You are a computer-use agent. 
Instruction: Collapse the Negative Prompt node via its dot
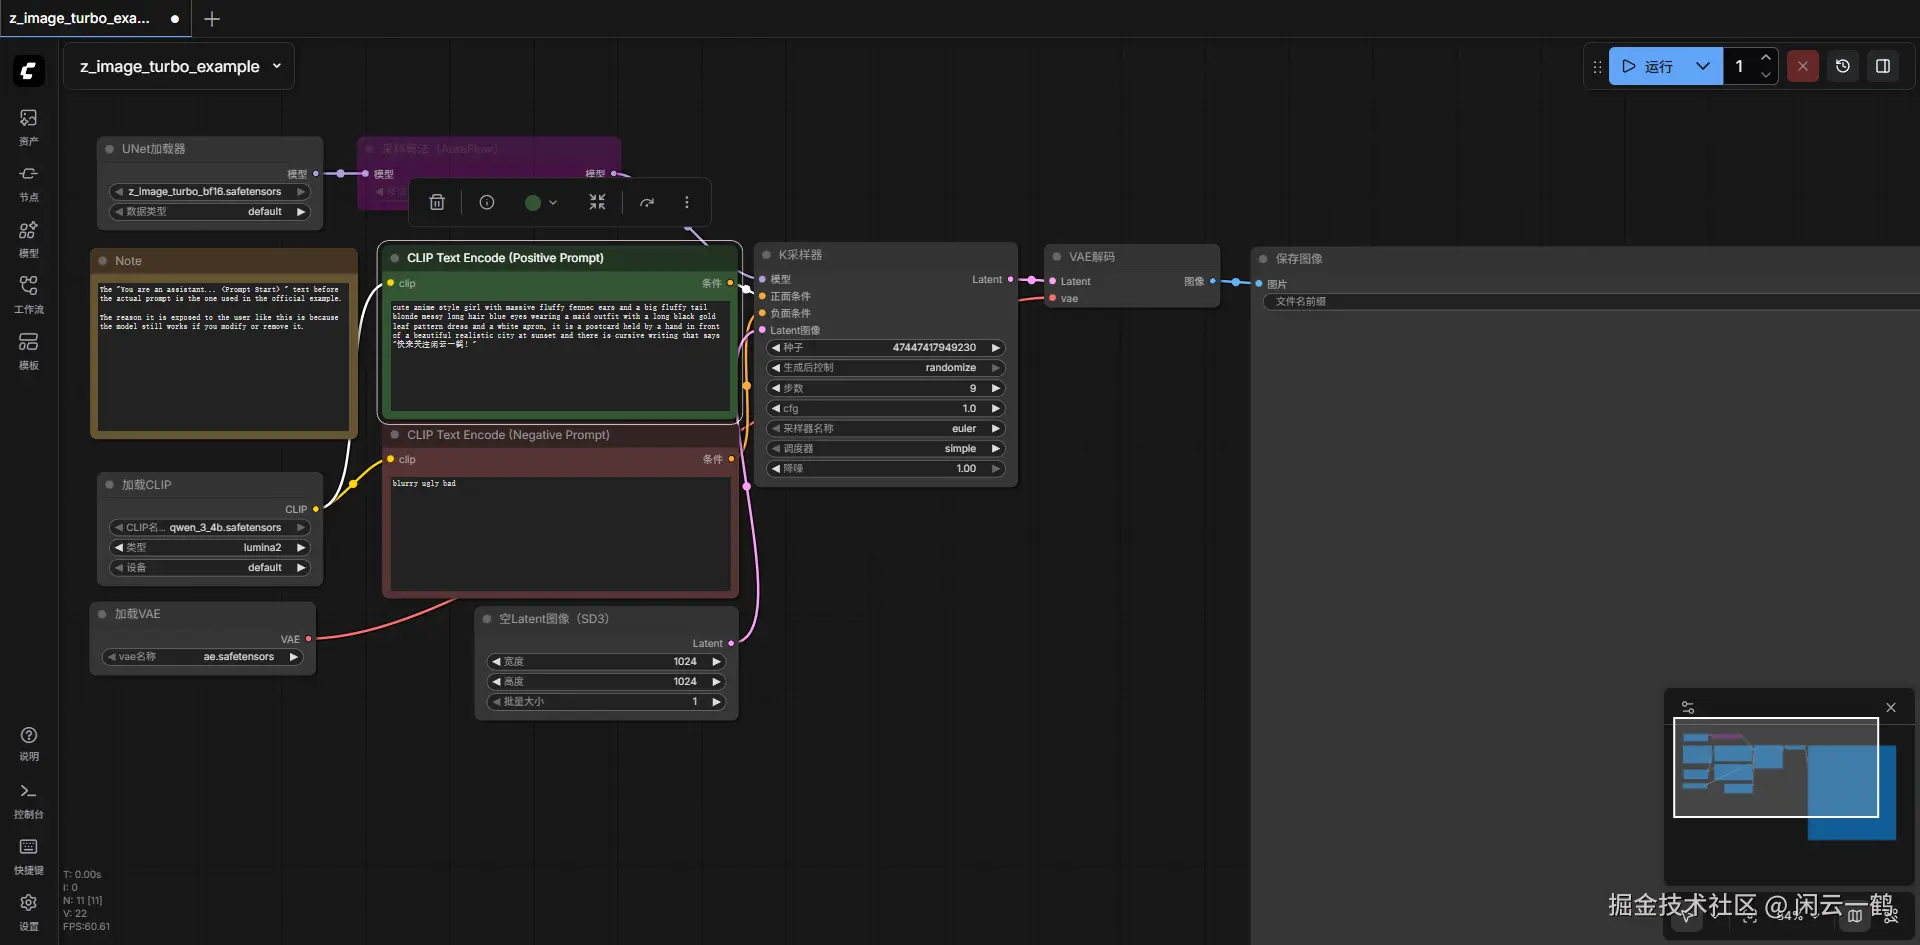coord(395,435)
